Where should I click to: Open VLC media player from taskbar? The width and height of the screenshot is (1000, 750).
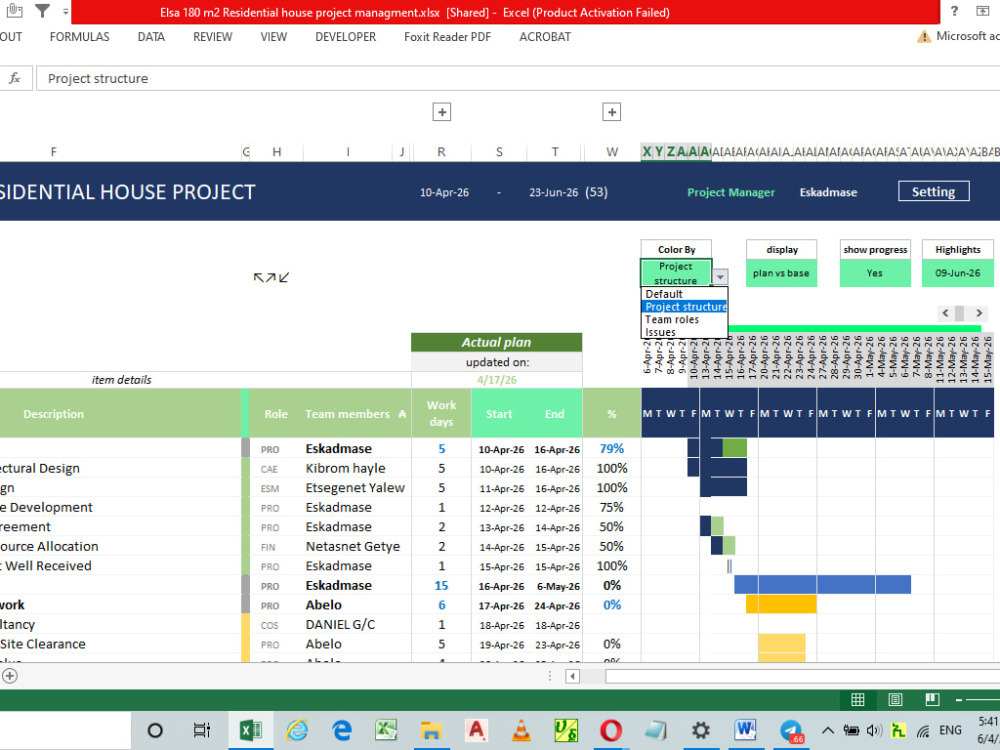521,730
